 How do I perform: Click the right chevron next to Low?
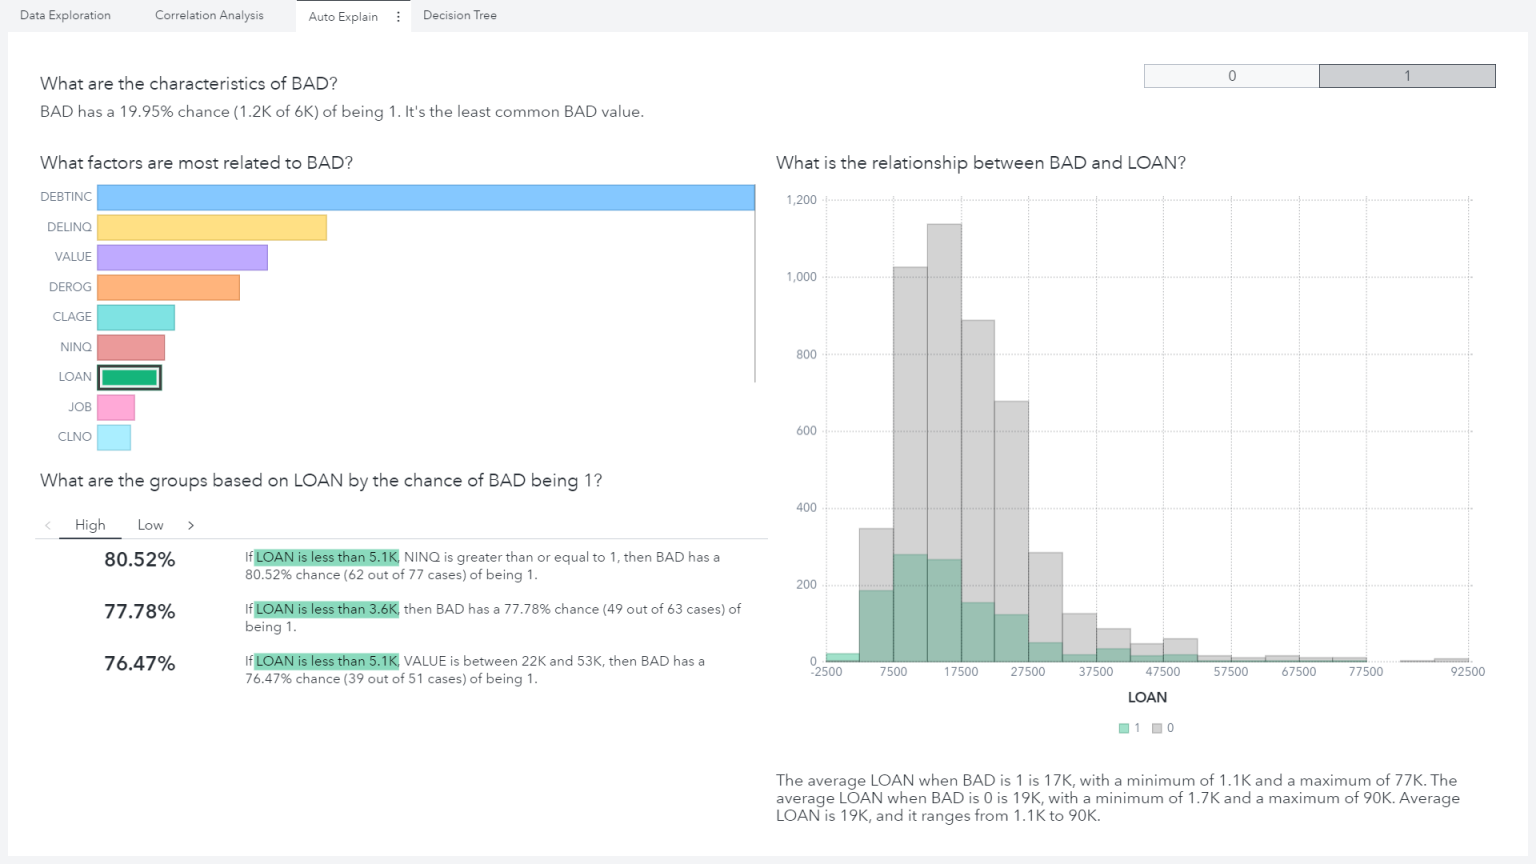[x=191, y=525]
